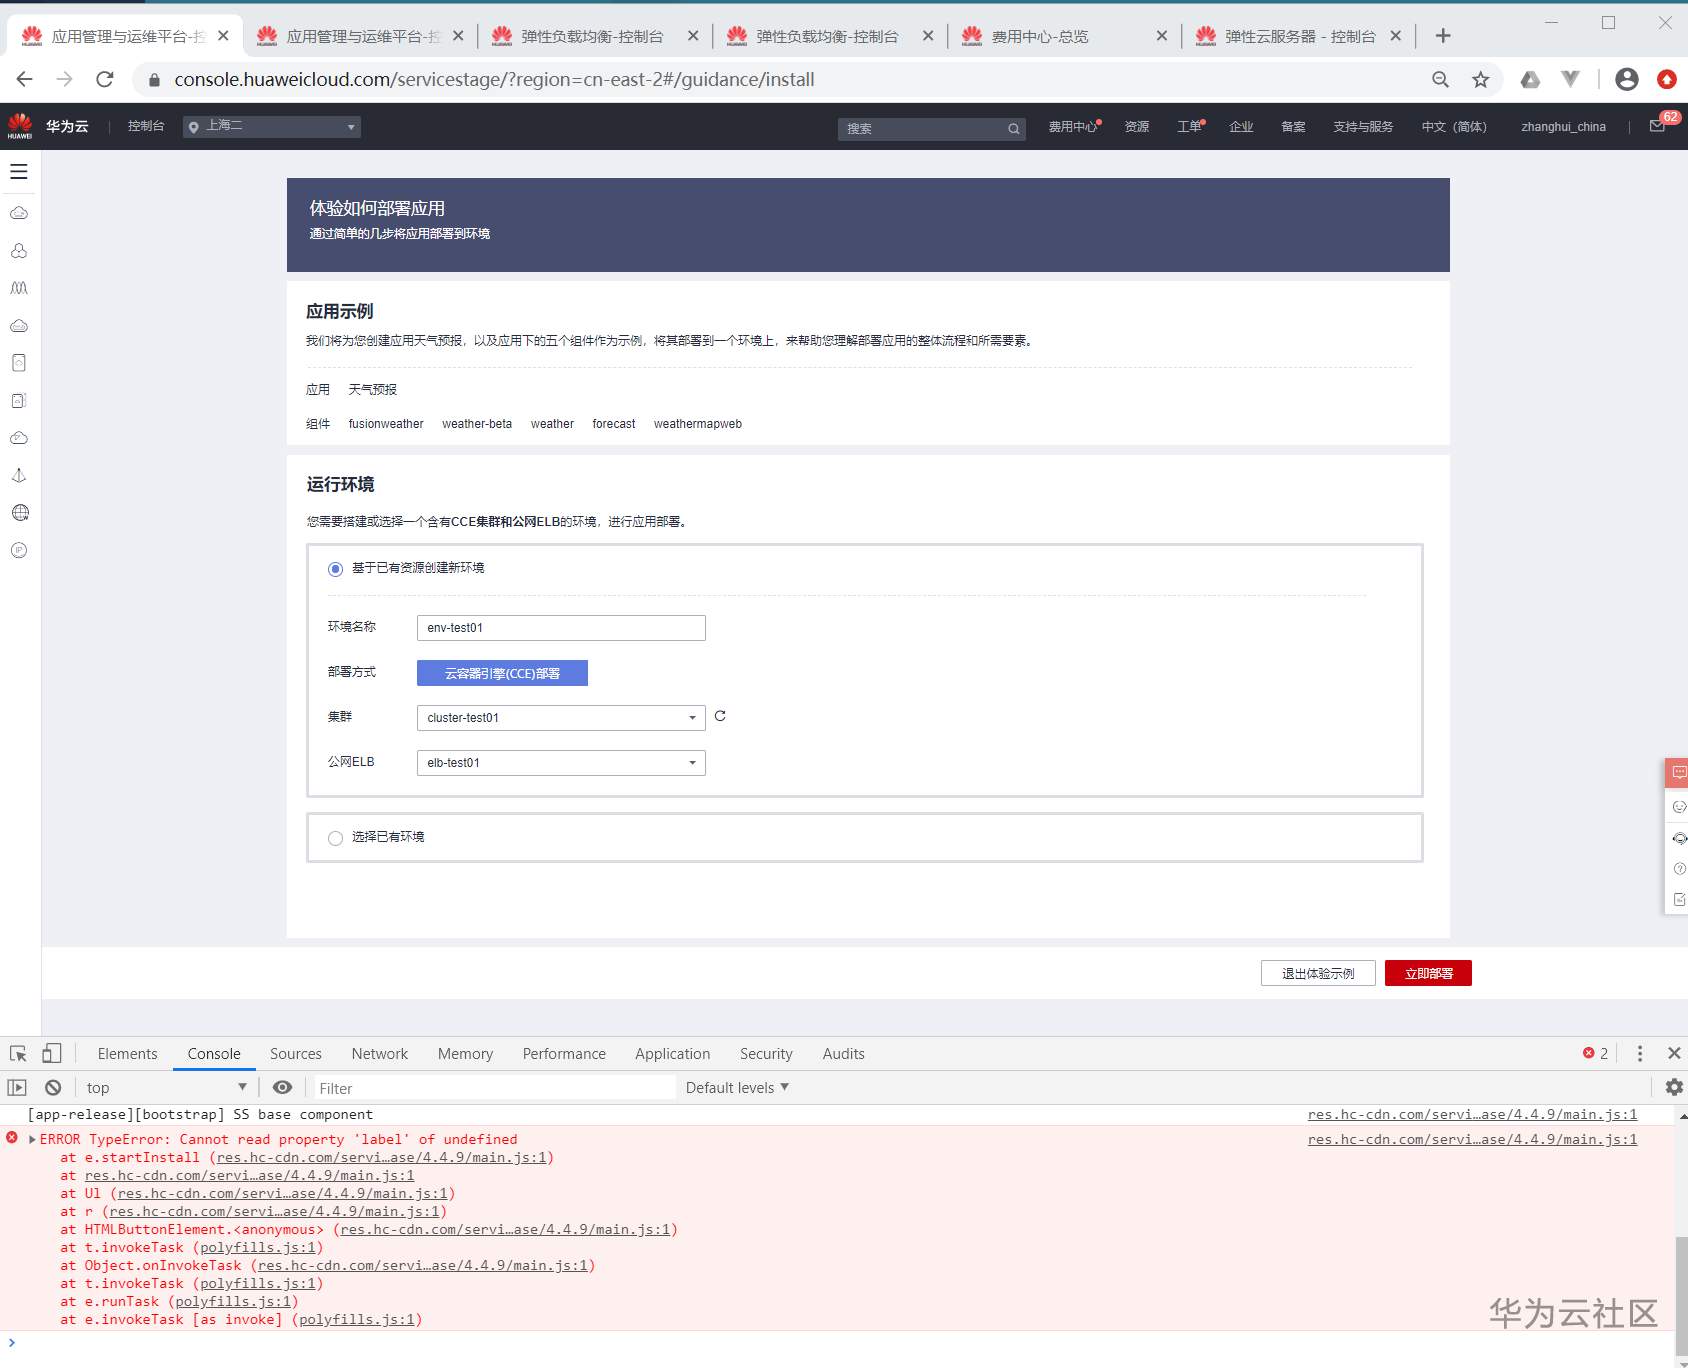
Task: Open the 上海二 region dropdown
Action: pos(272,127)
